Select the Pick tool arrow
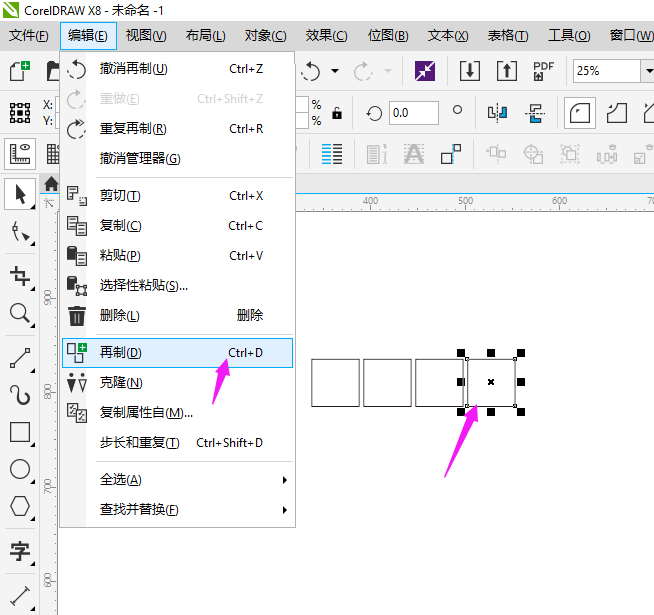This screenshot has height=615, width=654. click(20, 194)
